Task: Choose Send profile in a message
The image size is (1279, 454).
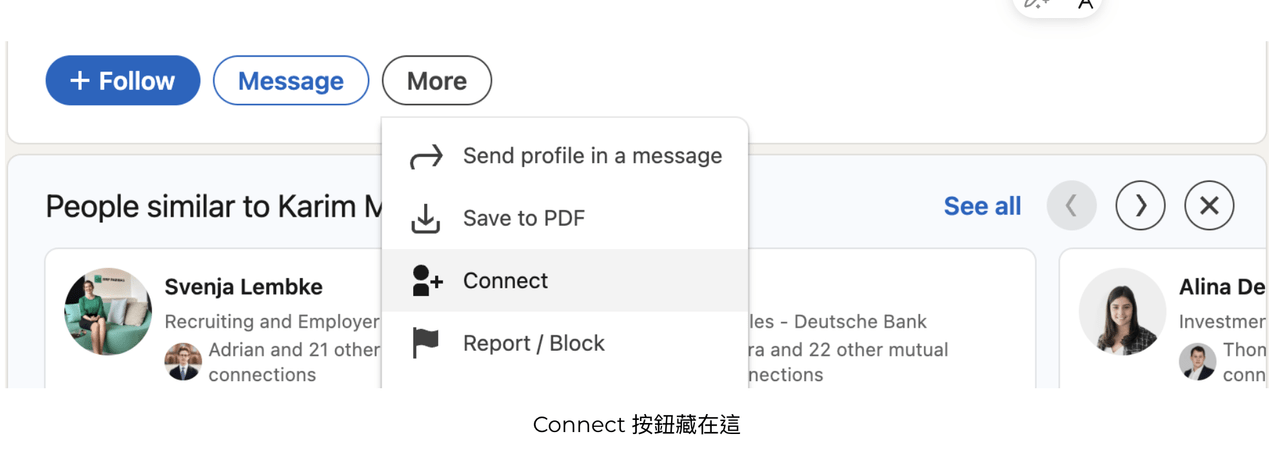Action: 592,156
